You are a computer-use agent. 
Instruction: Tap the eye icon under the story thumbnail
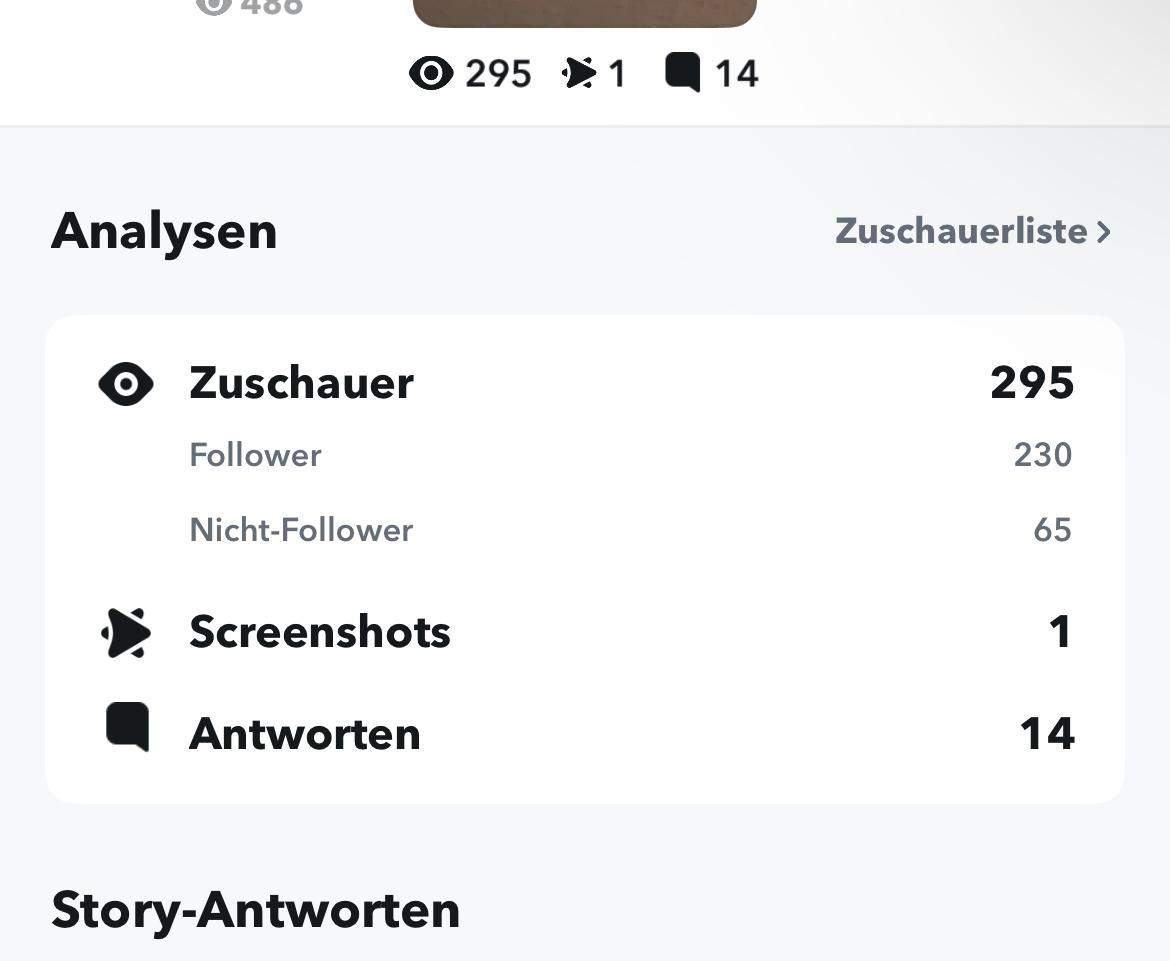pyautogui.click(x=431, y=71)
